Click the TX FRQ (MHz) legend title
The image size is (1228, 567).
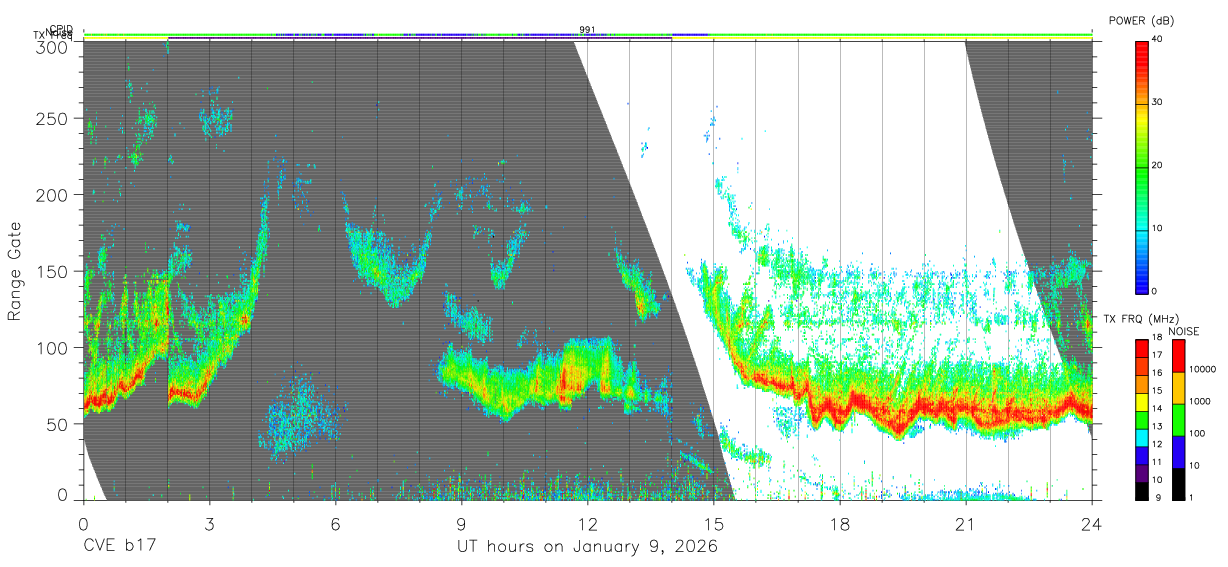pos(1139,319)
